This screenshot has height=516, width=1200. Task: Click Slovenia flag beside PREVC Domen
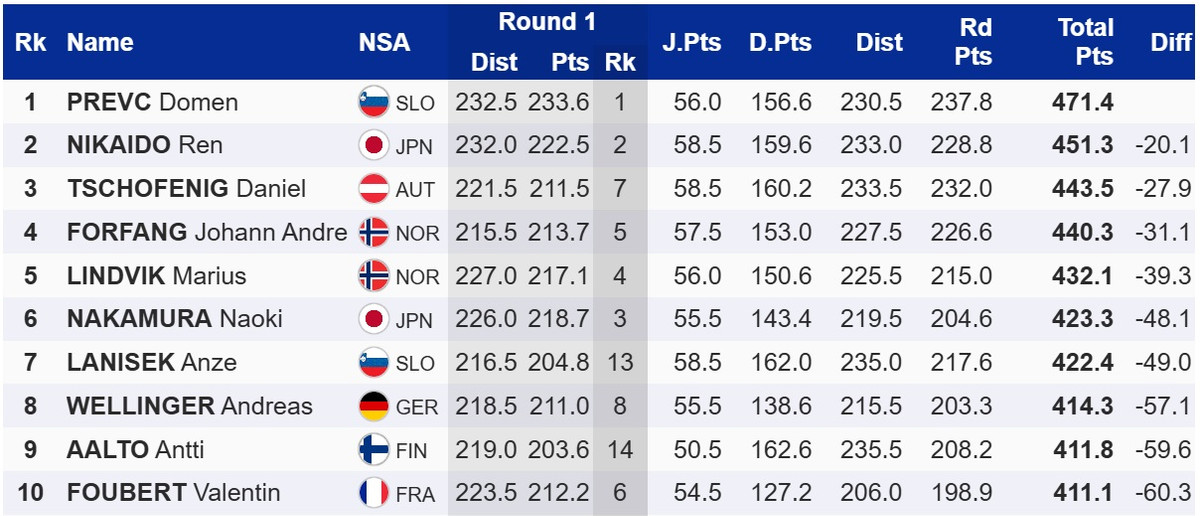point(373,102)
